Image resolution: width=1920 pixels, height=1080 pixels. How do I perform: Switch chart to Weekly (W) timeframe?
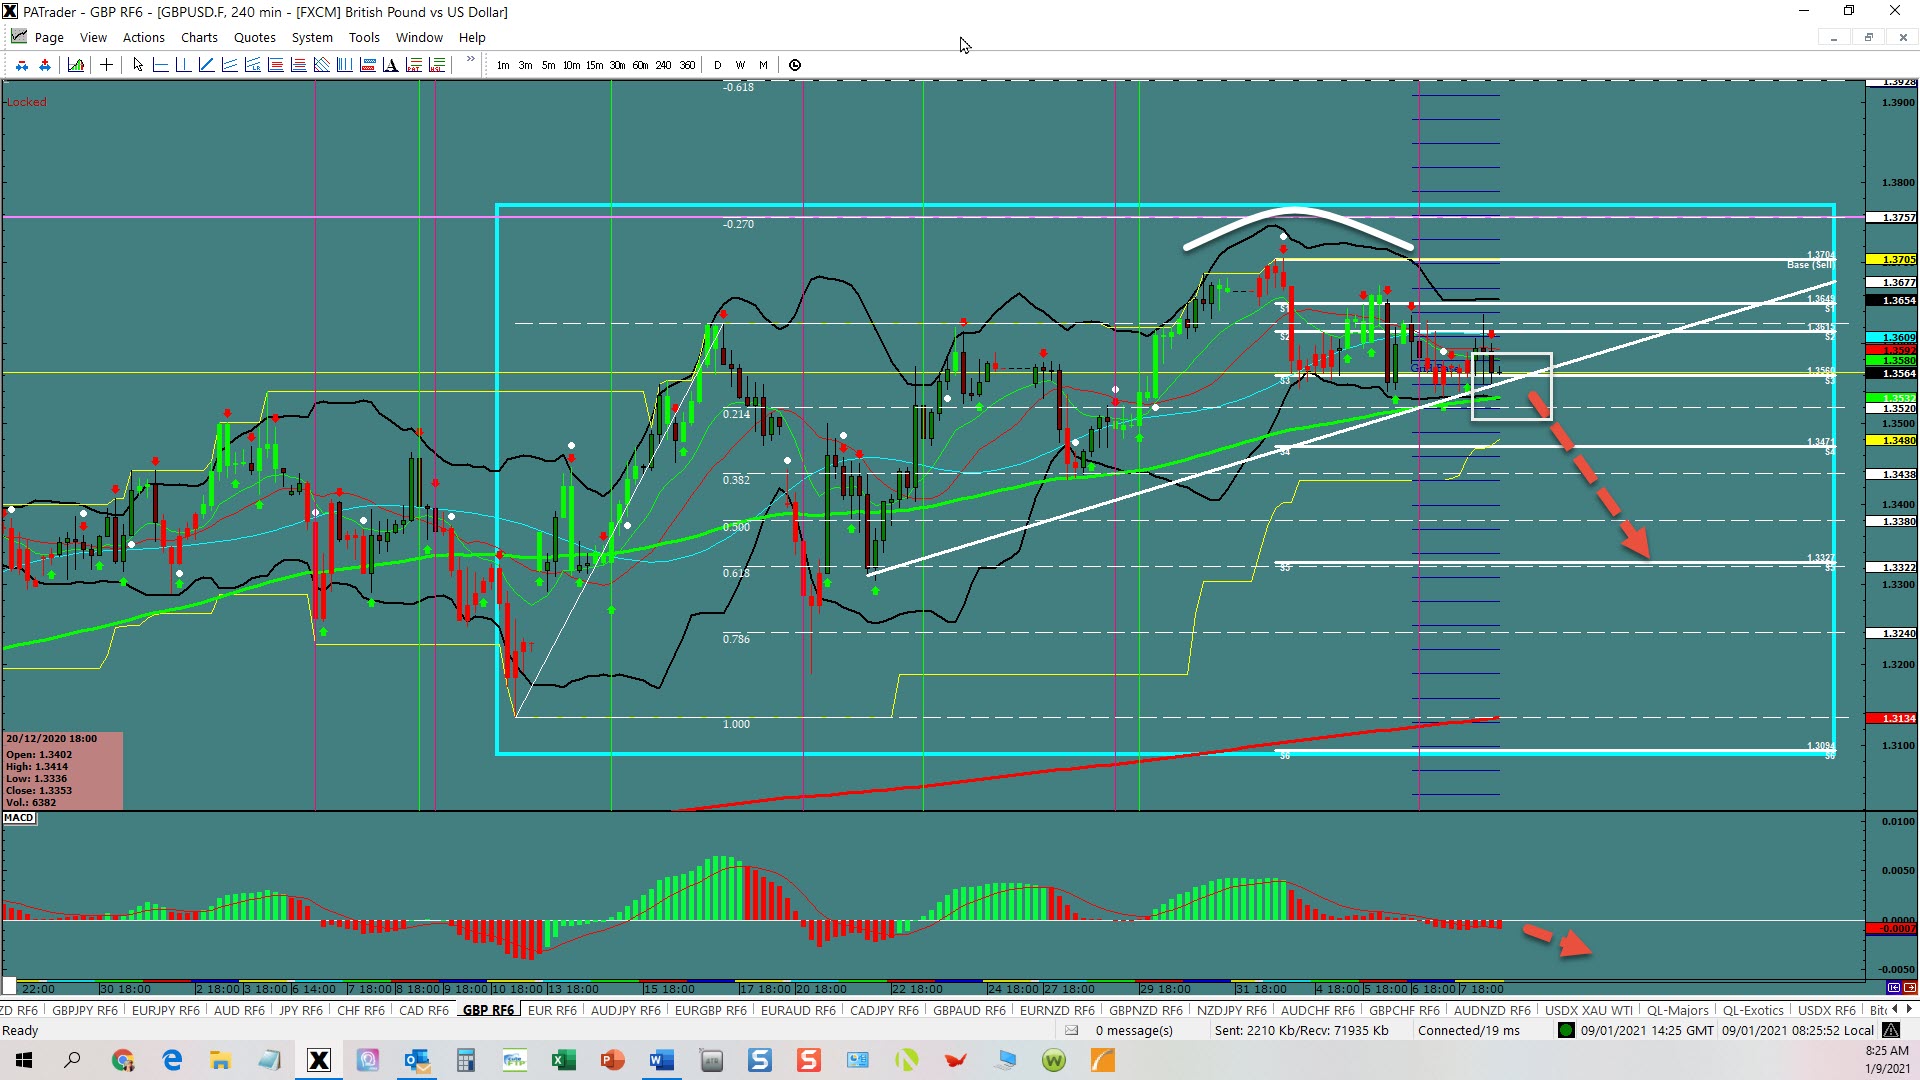740,65
